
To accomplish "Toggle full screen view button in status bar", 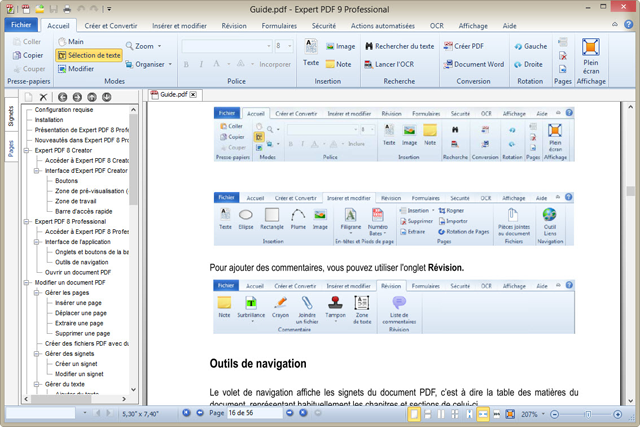I will pos(510,414).
